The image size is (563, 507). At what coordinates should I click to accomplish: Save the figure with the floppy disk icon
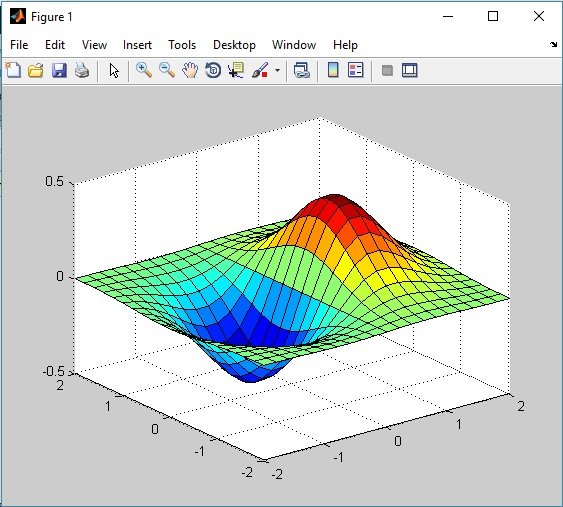point(59,70)
